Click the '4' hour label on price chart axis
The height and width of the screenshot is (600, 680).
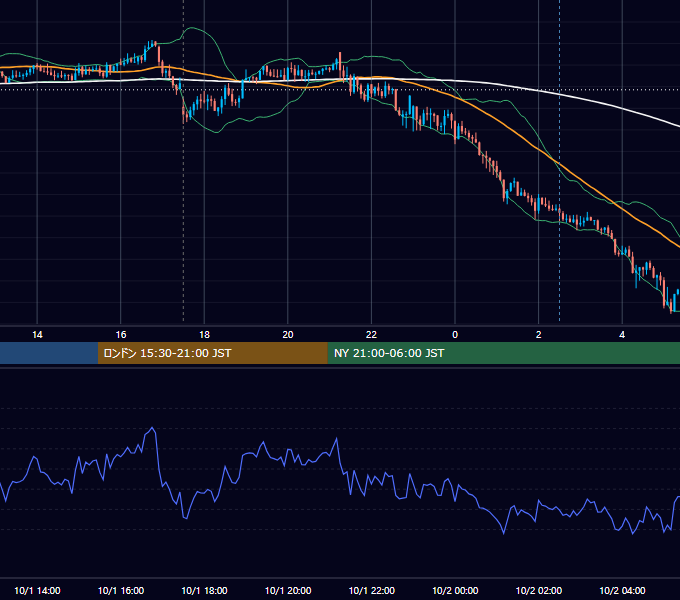click(x=622, y=335)
